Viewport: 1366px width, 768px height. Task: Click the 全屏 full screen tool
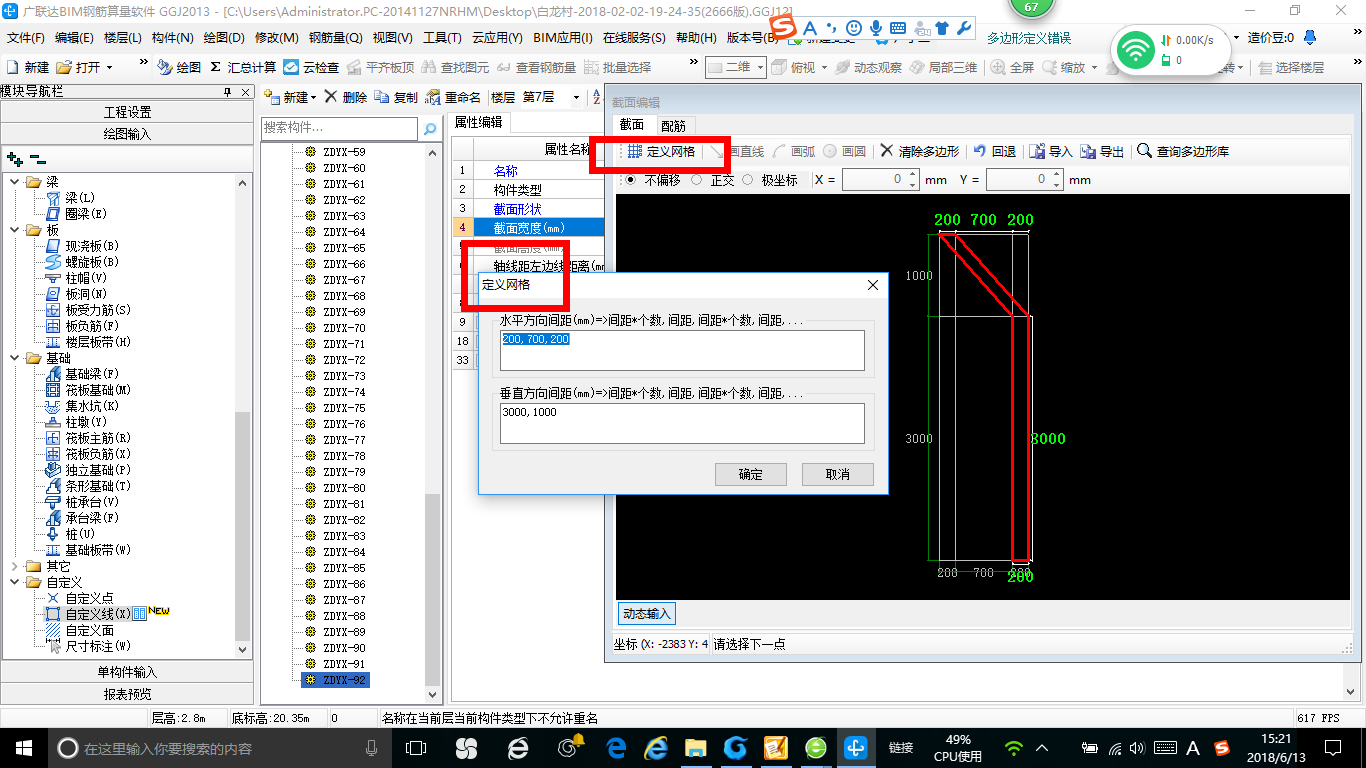(x=1013, y=67)
